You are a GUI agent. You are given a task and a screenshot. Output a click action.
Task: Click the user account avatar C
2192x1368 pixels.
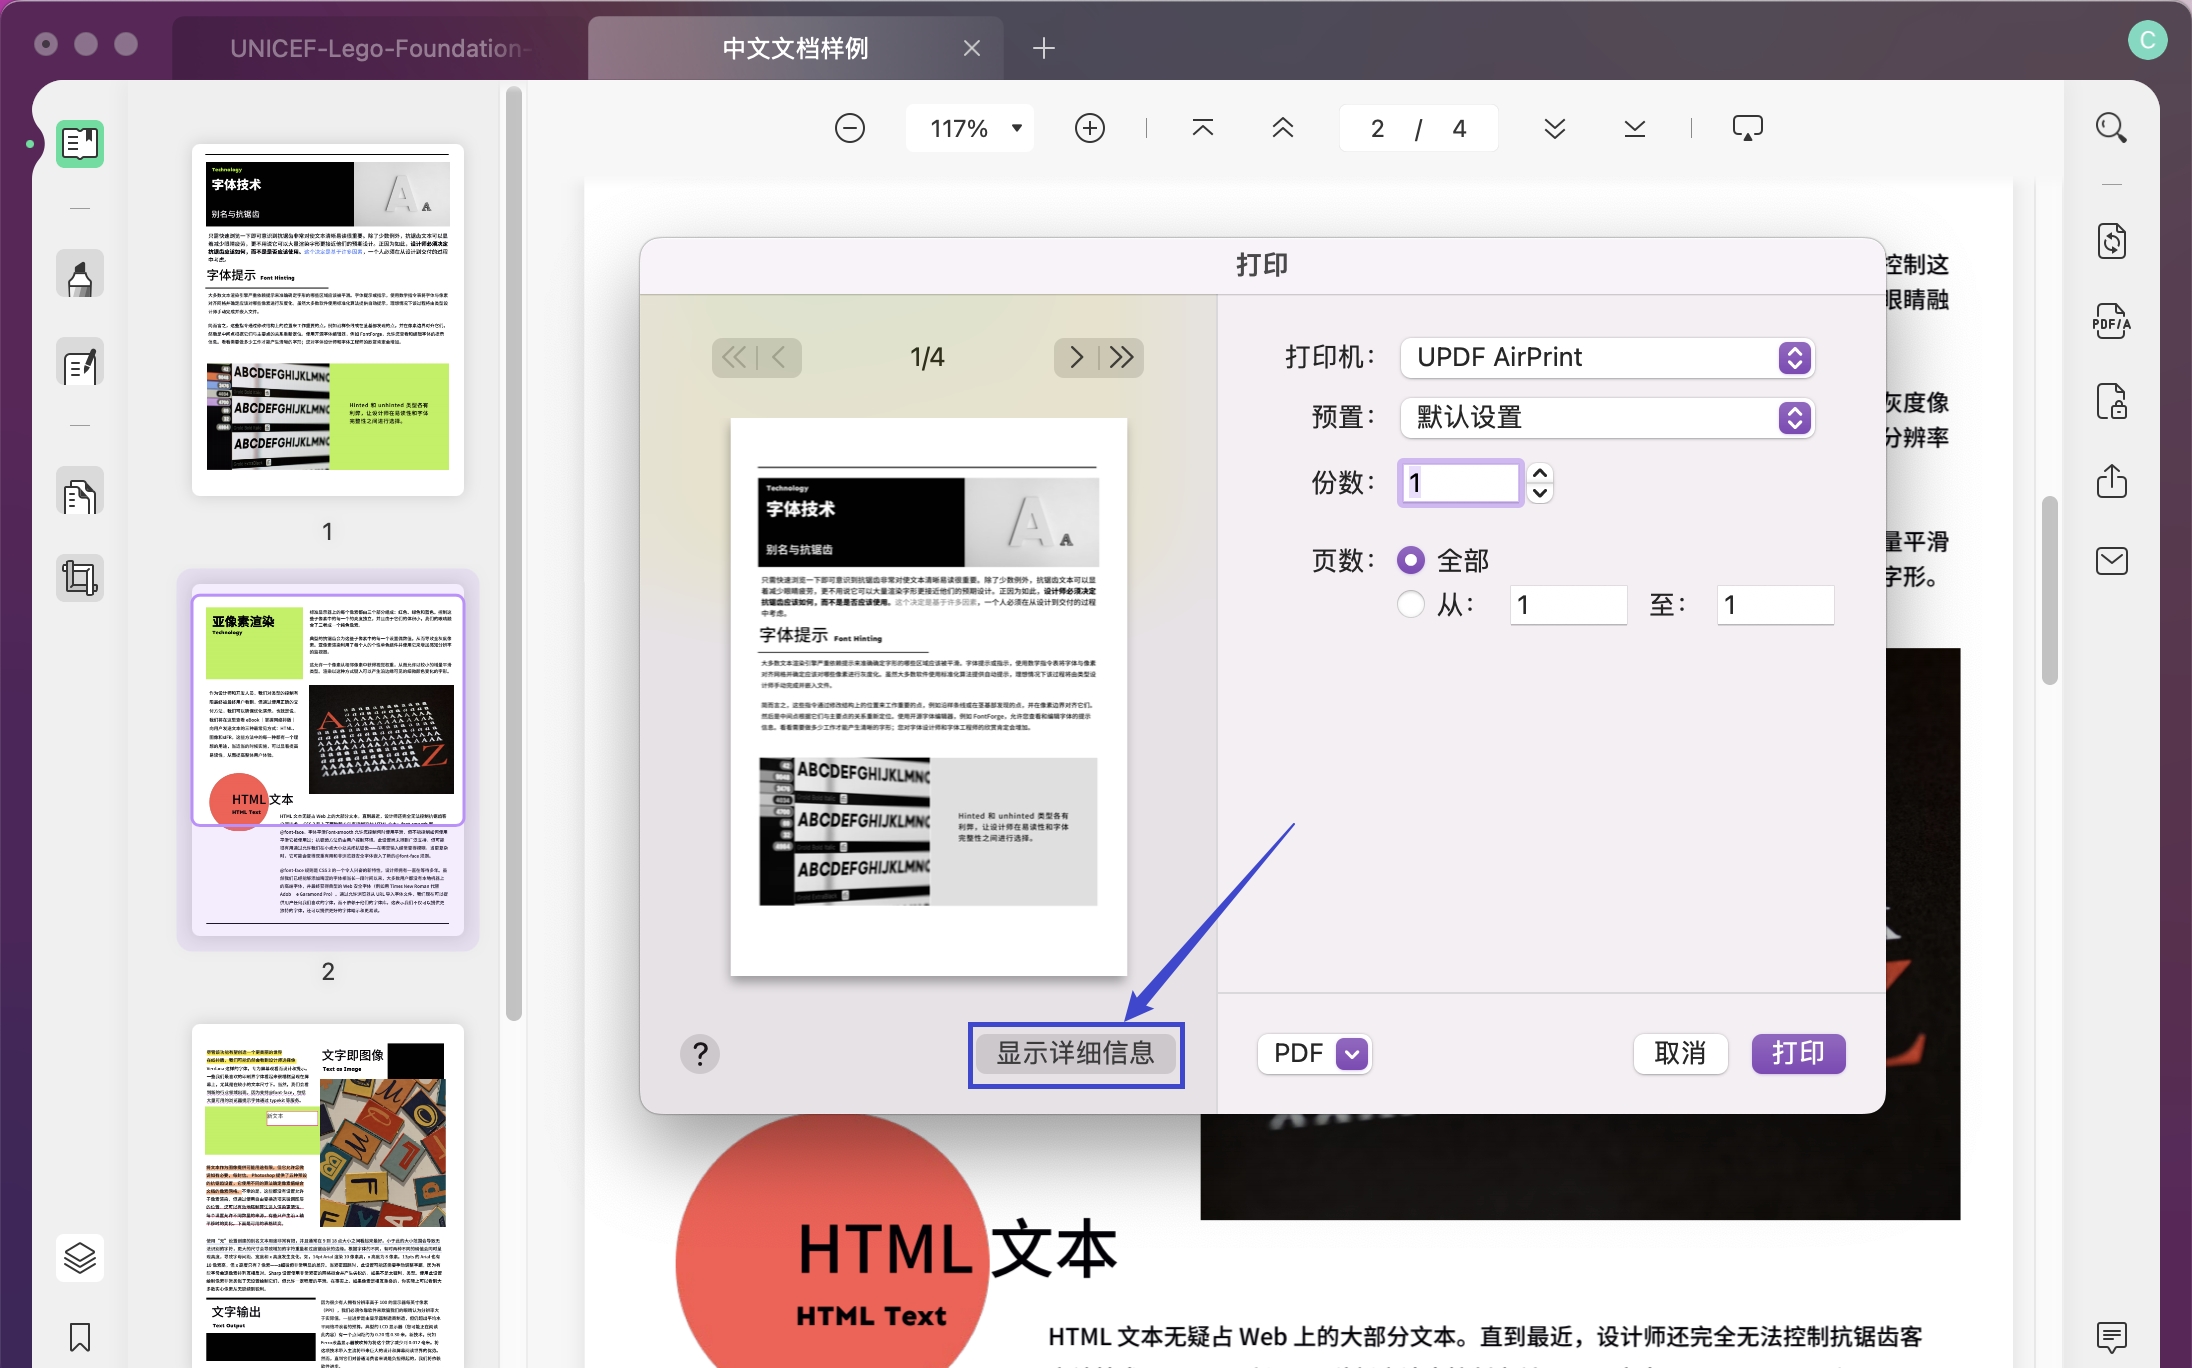click(2147, 40)
